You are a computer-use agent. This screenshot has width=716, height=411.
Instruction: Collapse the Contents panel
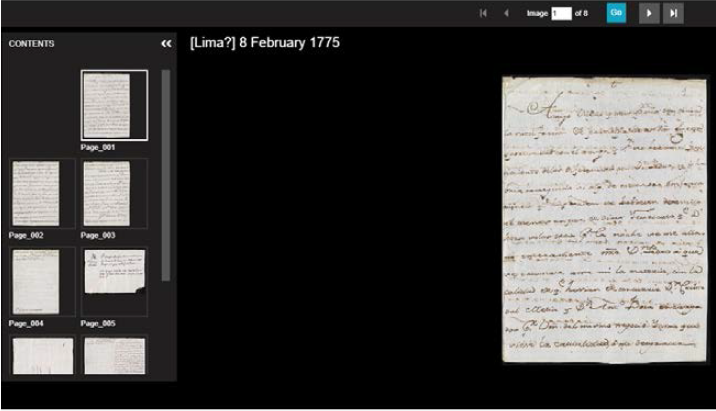click(x=166, y=45)
